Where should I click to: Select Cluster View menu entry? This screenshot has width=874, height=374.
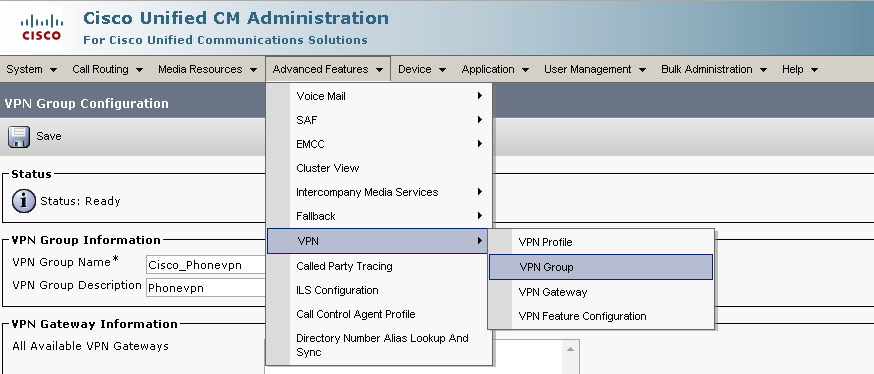(379, 168)
